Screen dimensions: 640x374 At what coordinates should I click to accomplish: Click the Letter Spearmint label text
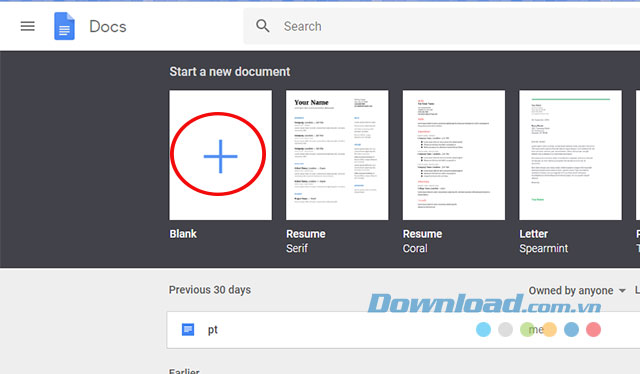click(544, 241)
